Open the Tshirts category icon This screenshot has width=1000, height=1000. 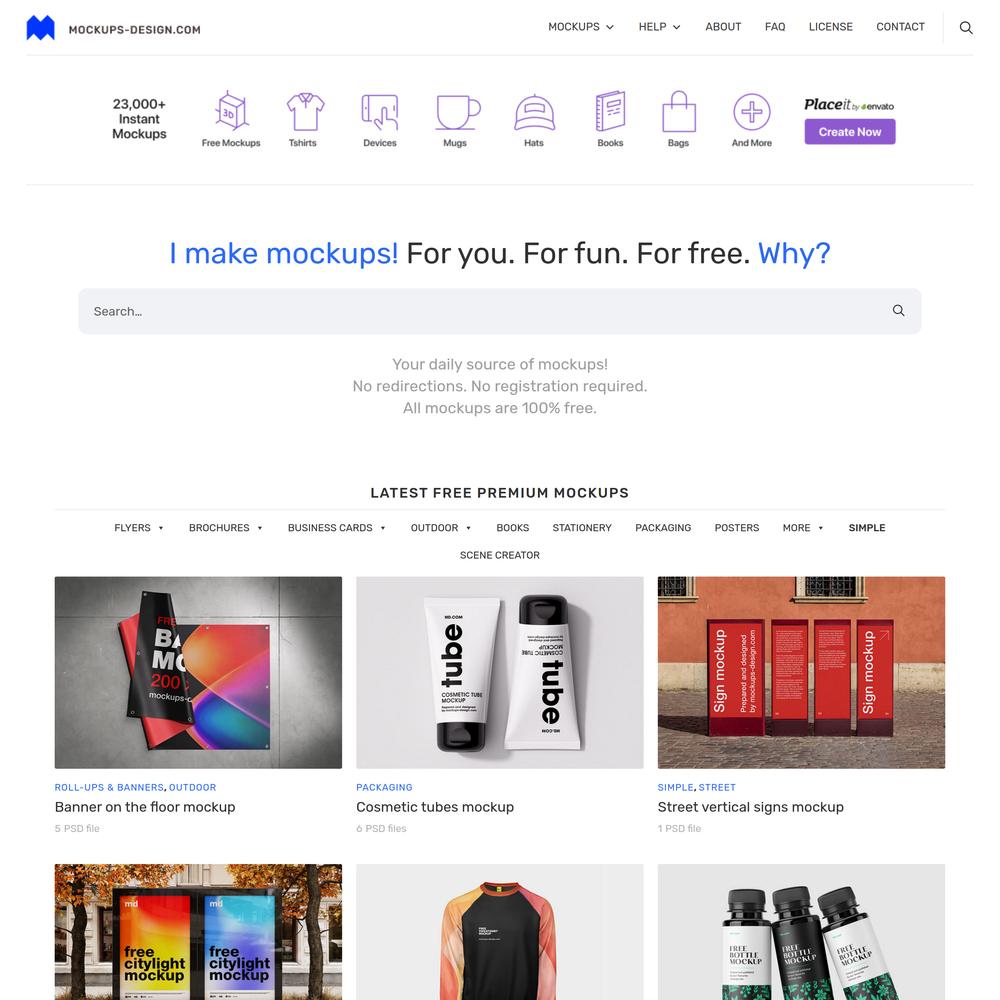point(305,111)
